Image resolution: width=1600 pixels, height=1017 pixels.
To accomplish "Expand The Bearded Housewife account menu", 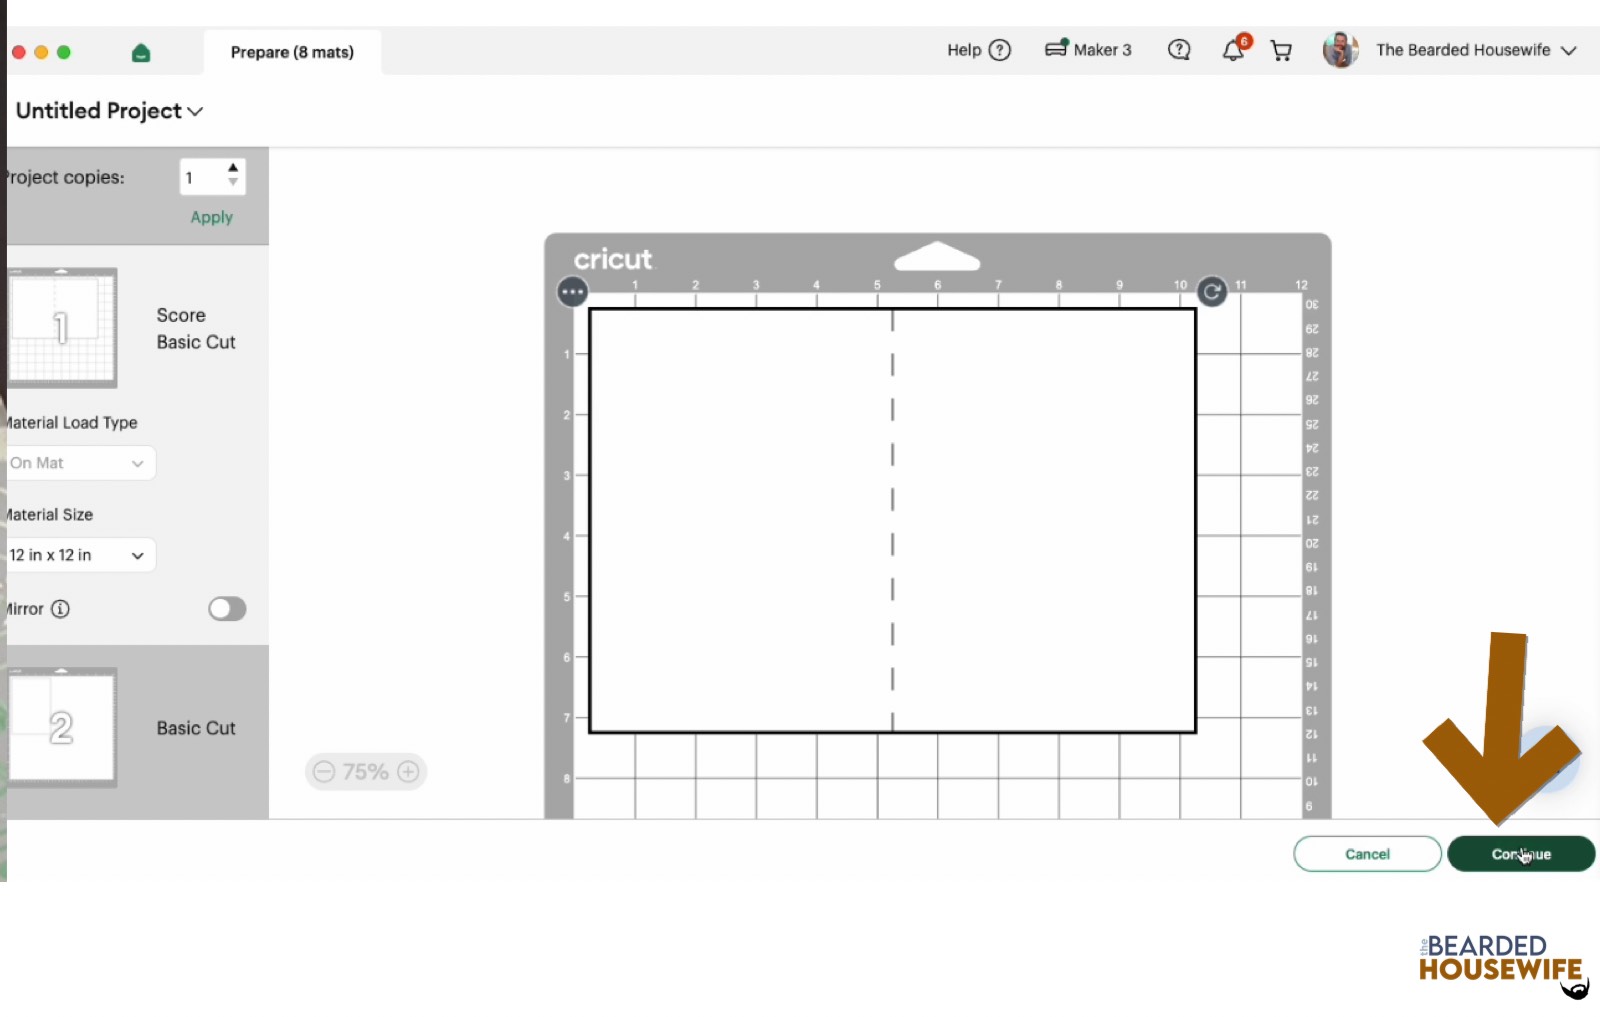I will pyautogui.click(x=1476, y=50).
